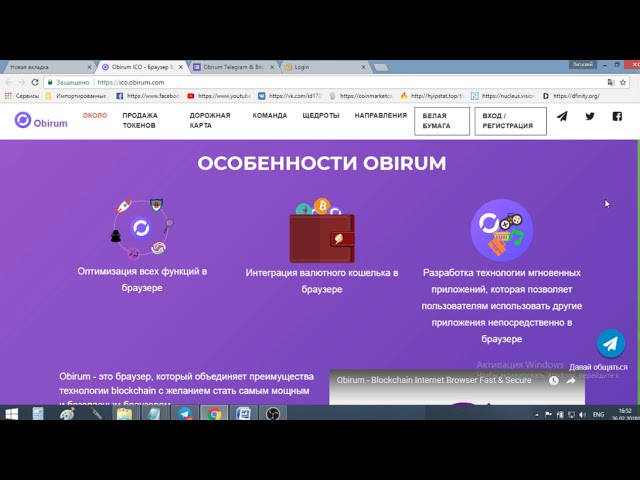Click the floating Telegram chat bubble
Screen dimensions: 640x480
[x=611, y=344]
